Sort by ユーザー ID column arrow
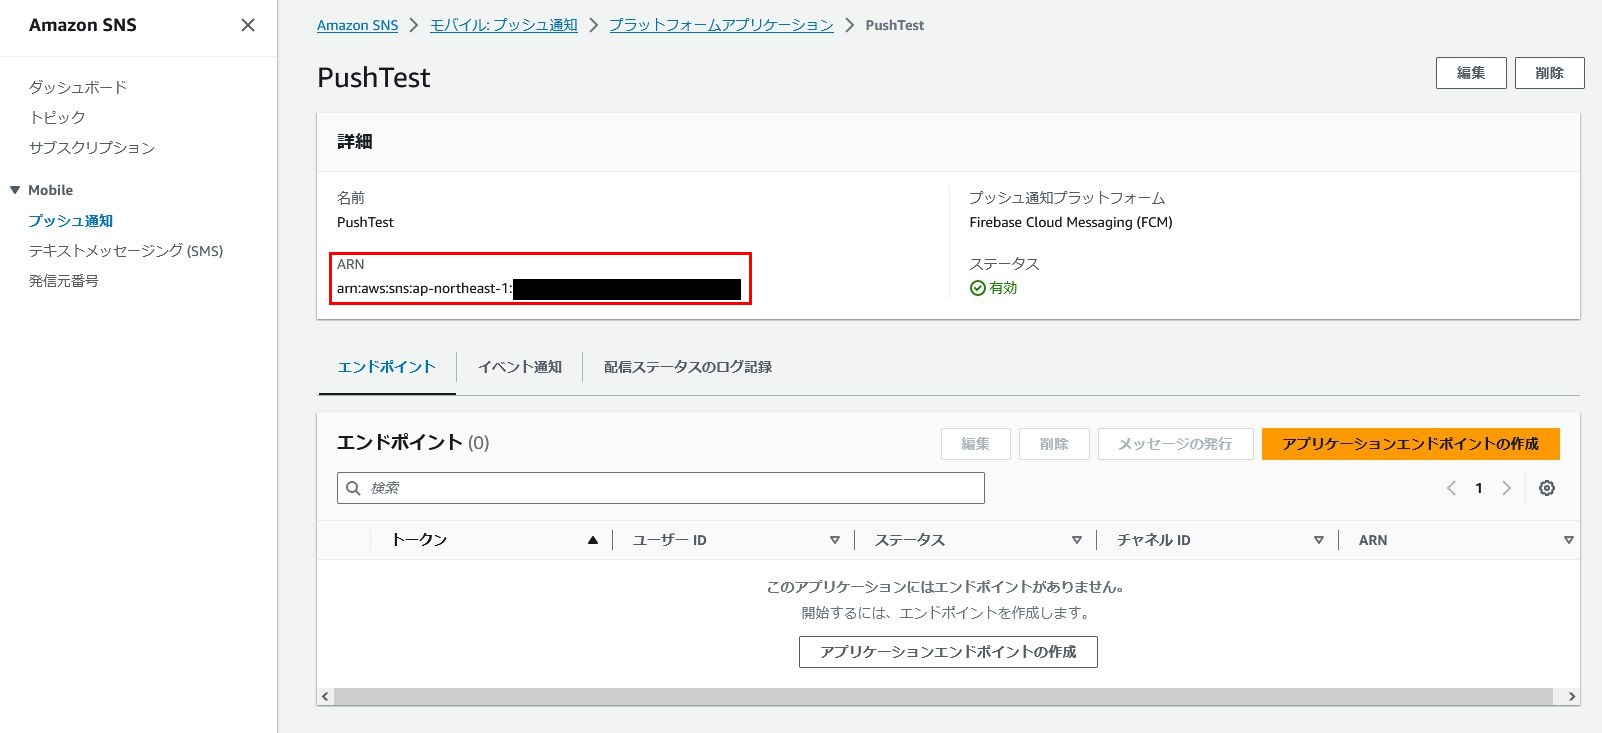This screenshot has width=1602, height=733. 835,540
